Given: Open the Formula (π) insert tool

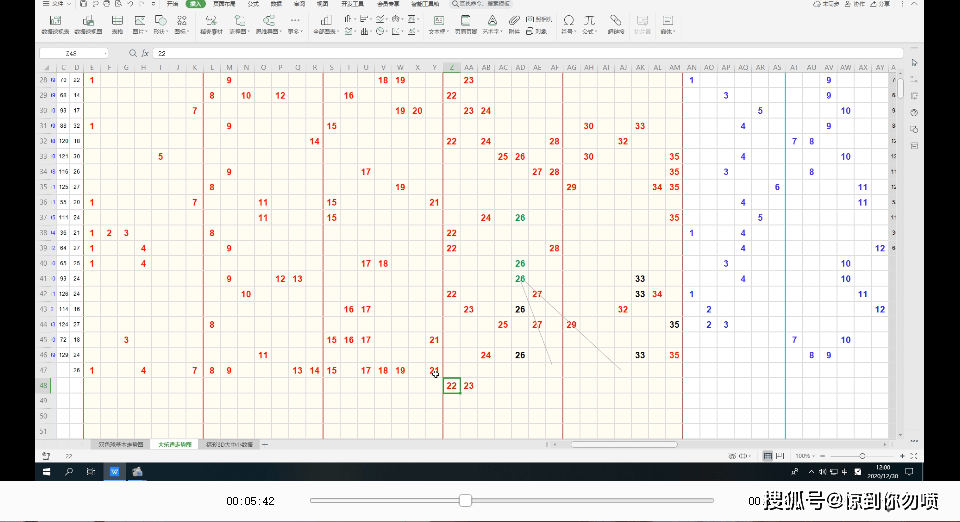Looking at the screenshot, I should click(x=589, y=23).
